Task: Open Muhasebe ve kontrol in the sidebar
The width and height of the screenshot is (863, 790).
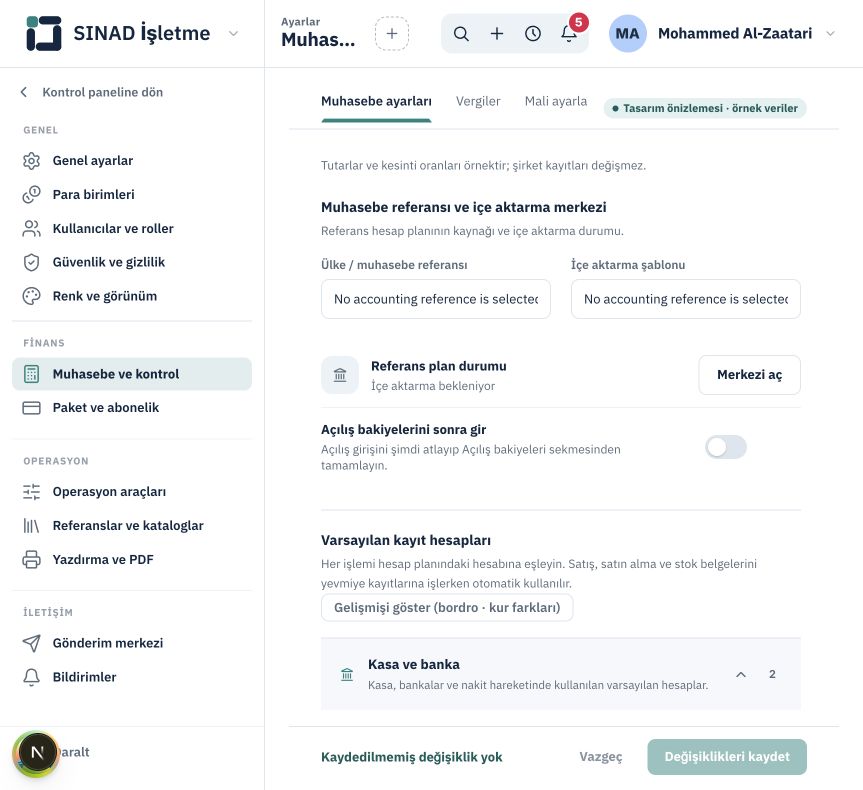Action: point(132,374)
